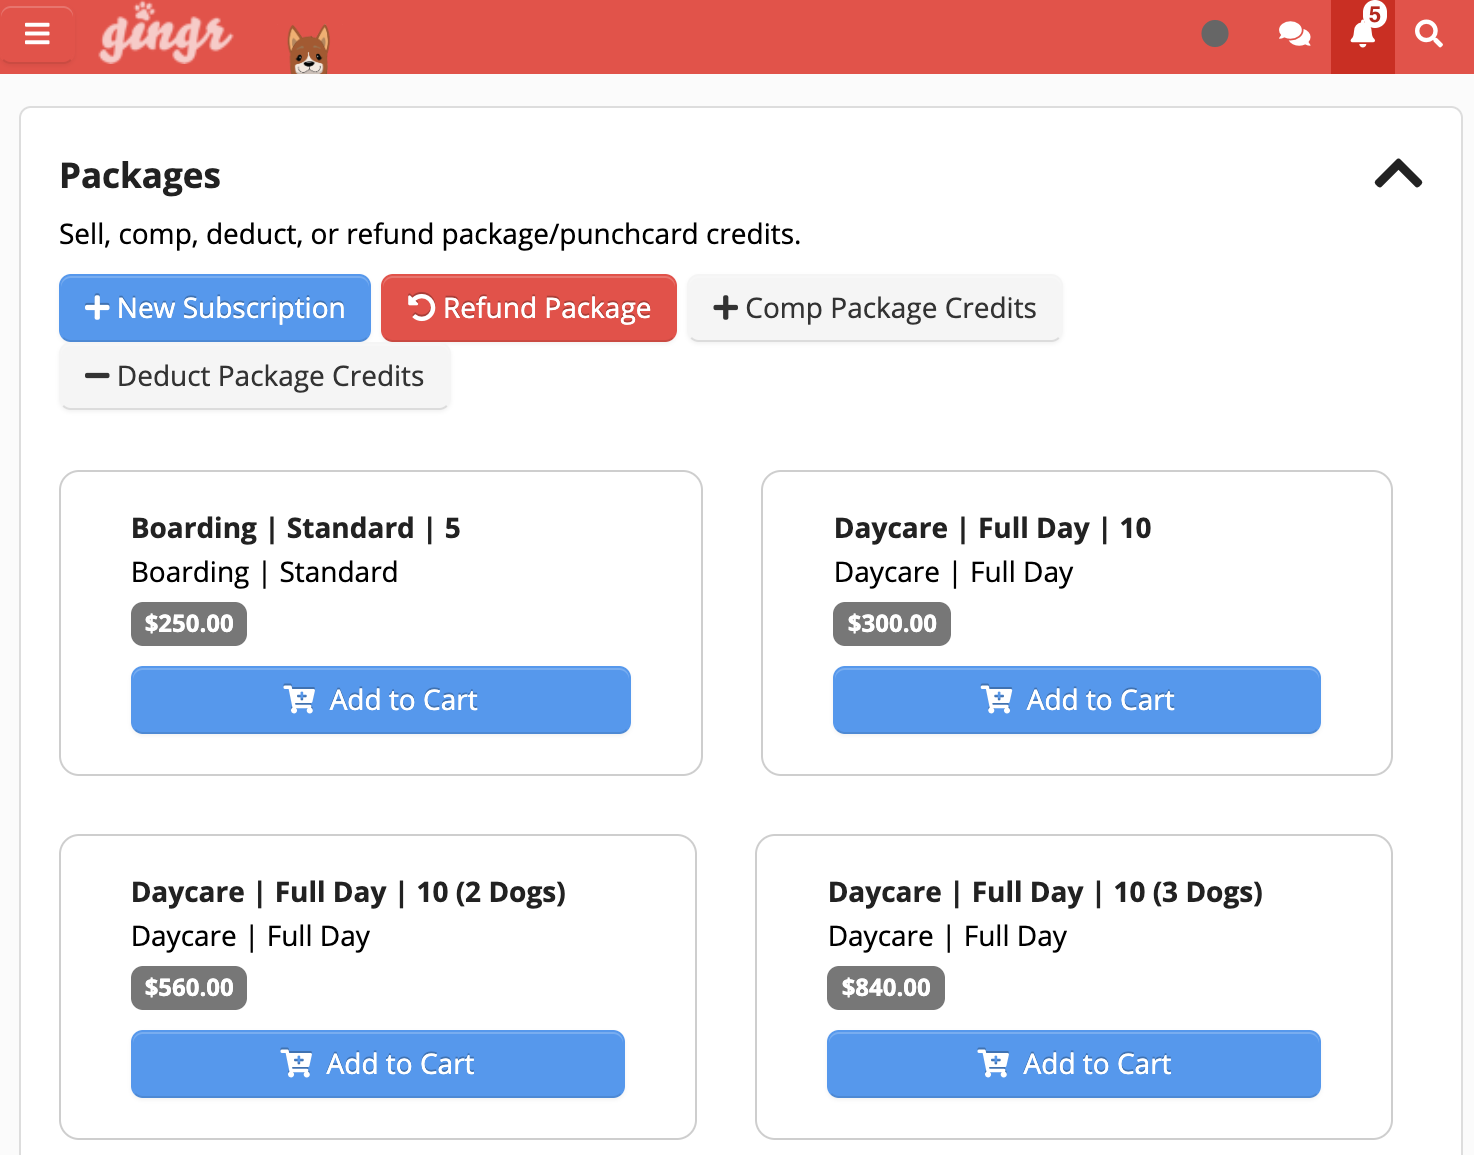
Task: Click the notification count badge showing 5
Action: 1375,15
